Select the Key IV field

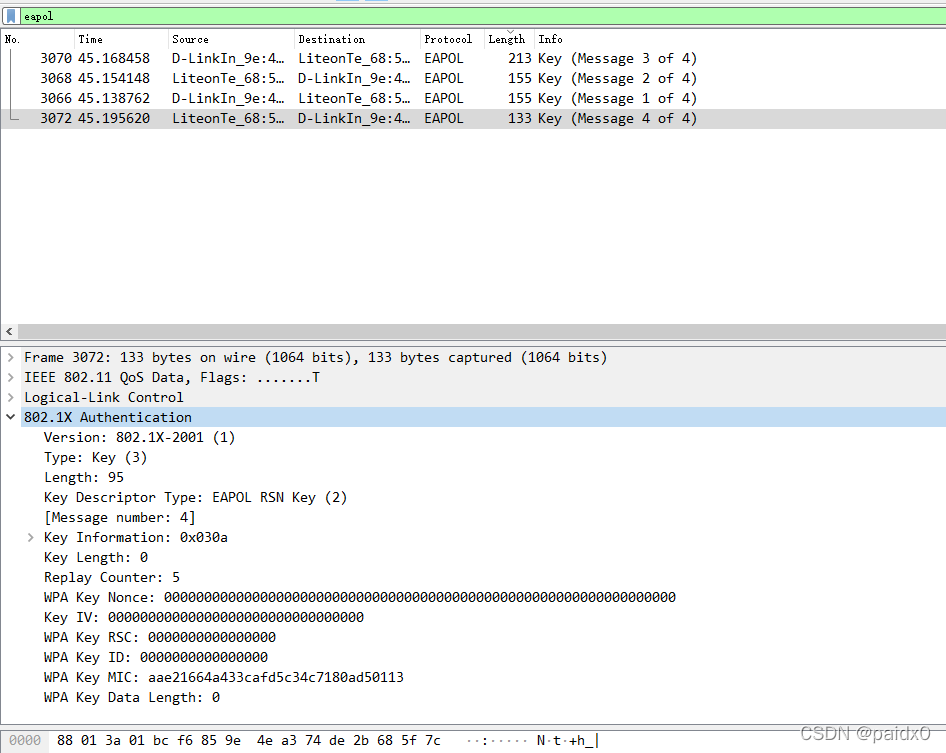(204, 617)
